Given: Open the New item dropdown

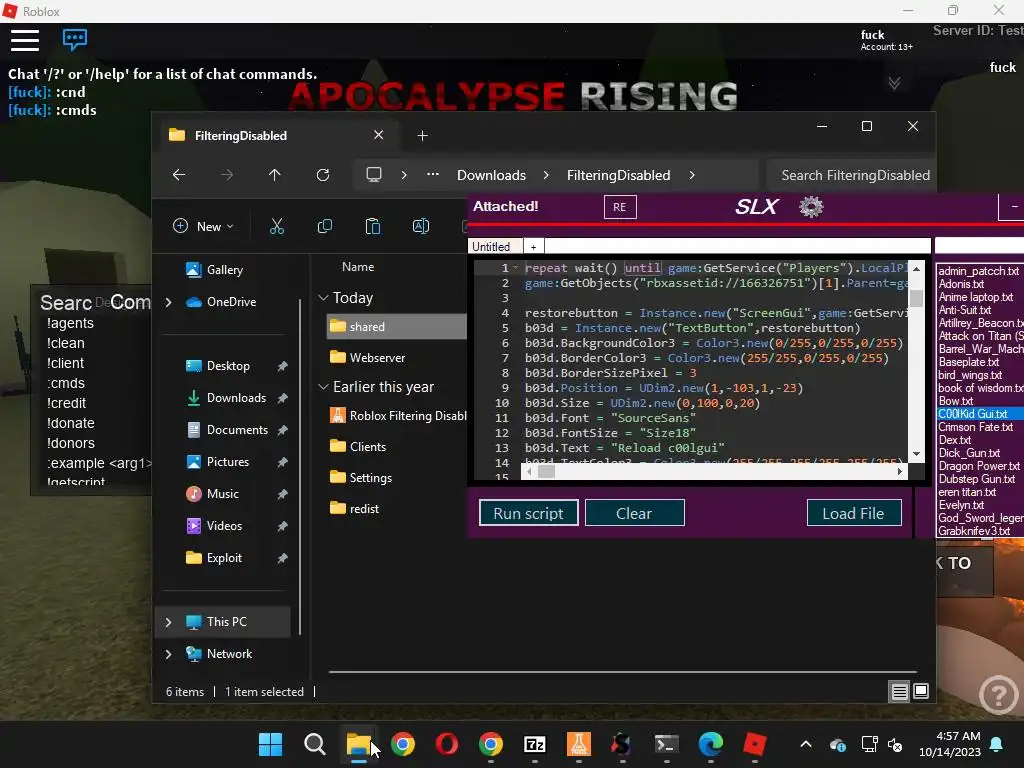Looking at the screenshot, I should pos(203,227).
